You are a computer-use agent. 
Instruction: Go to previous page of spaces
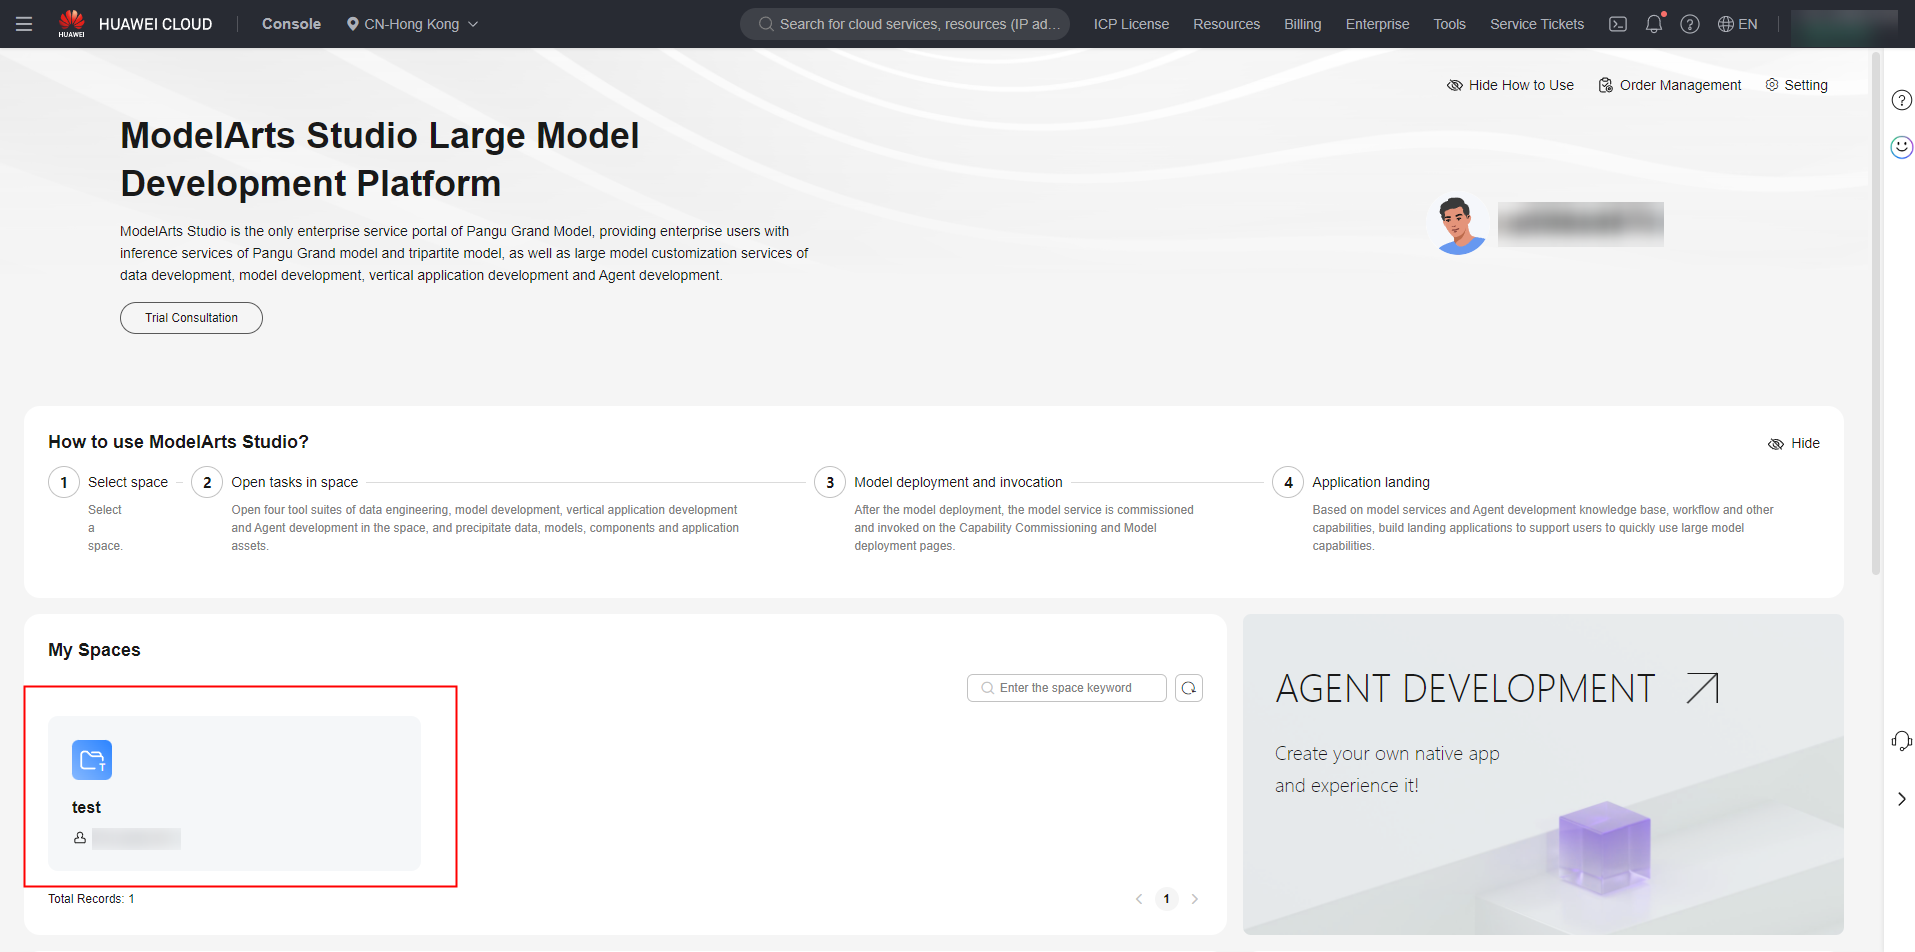[x=1139, y=899]
